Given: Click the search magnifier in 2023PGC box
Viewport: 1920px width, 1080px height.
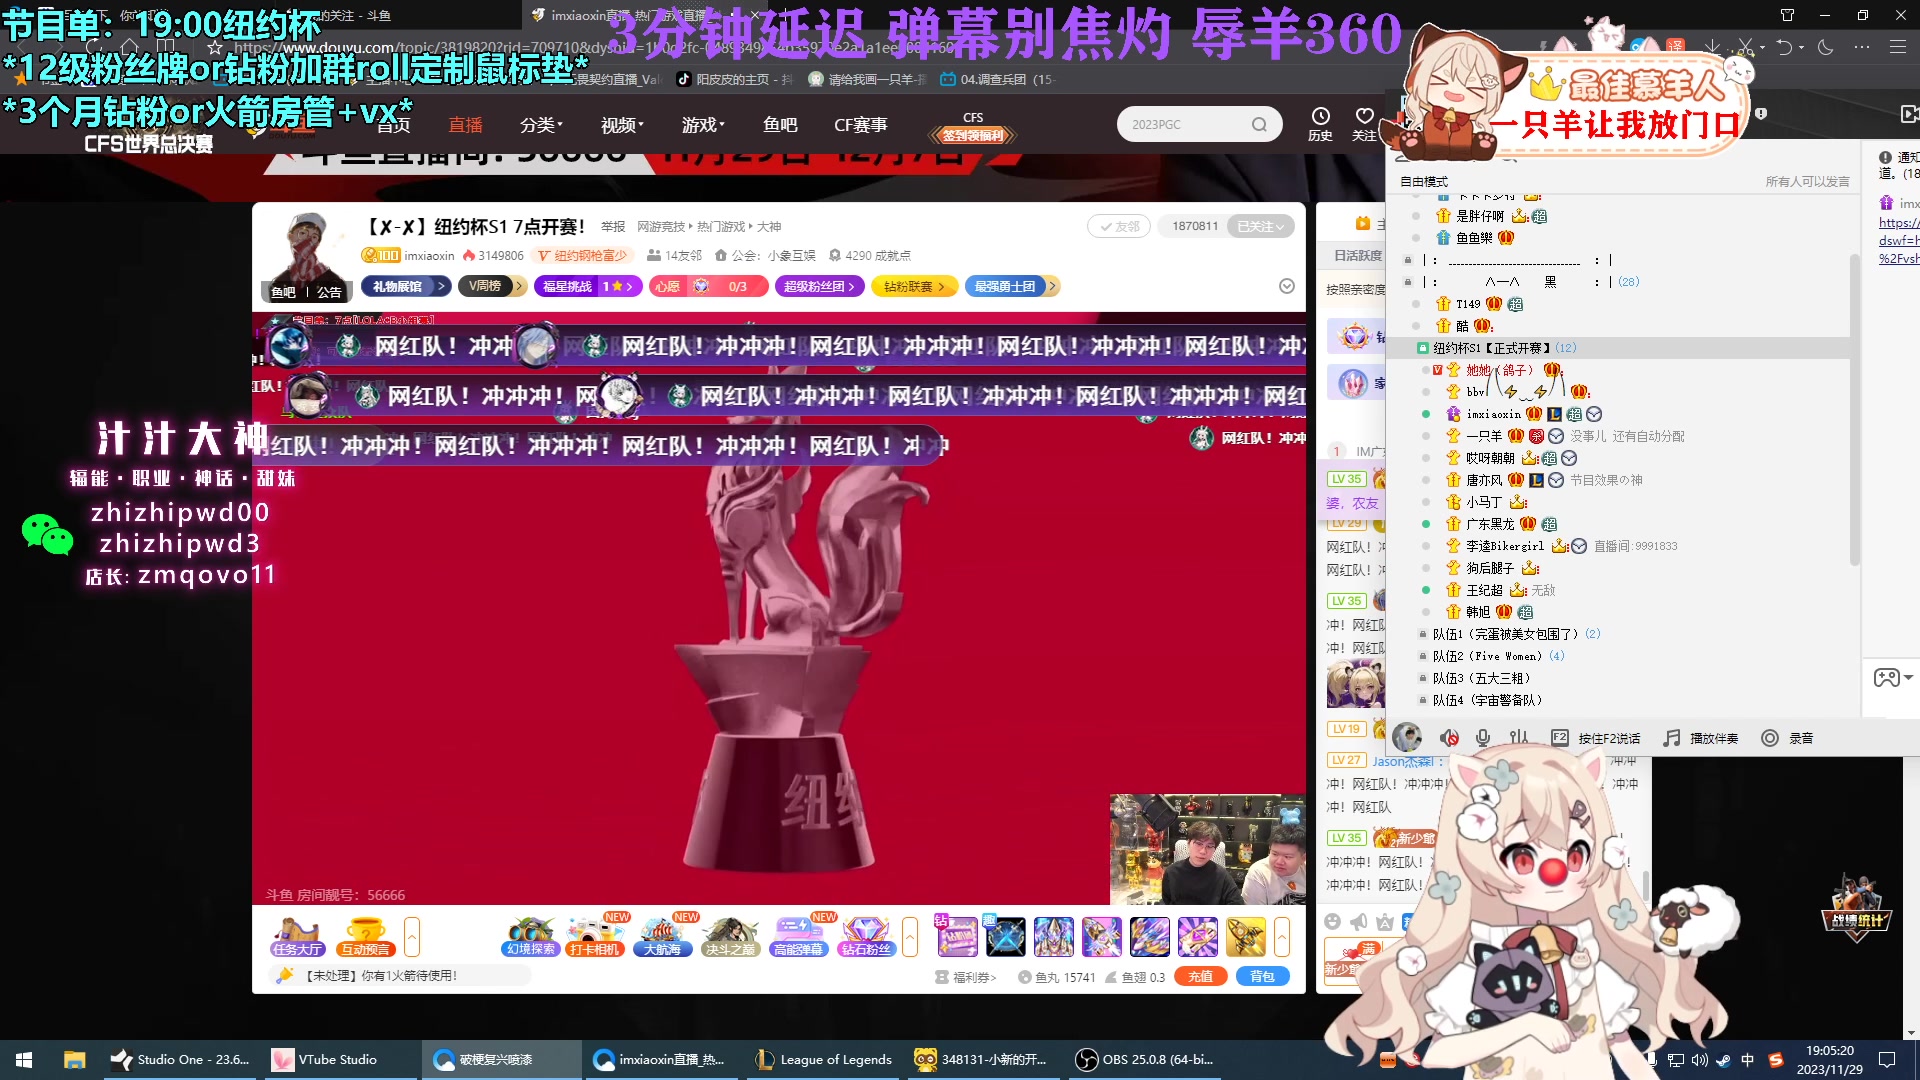Looking at the screenshot, I should pyautogui.click(x=1259, y=124).
